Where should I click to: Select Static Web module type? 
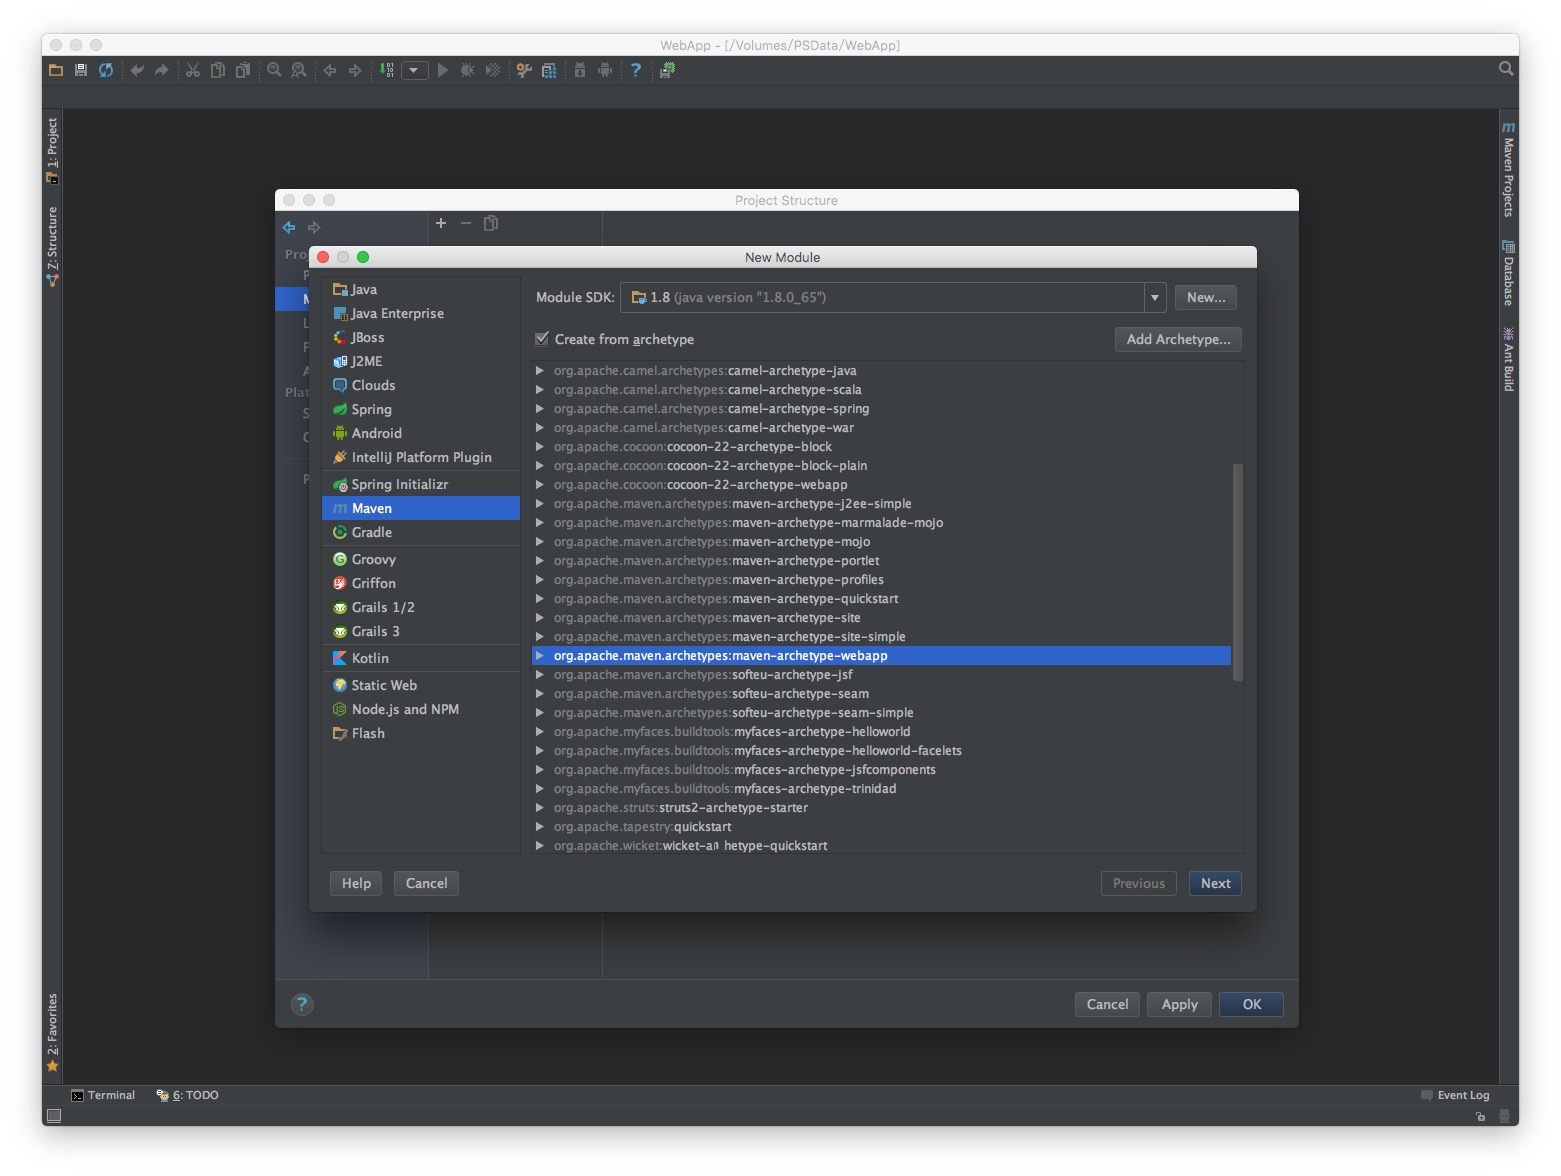point(421,685)
